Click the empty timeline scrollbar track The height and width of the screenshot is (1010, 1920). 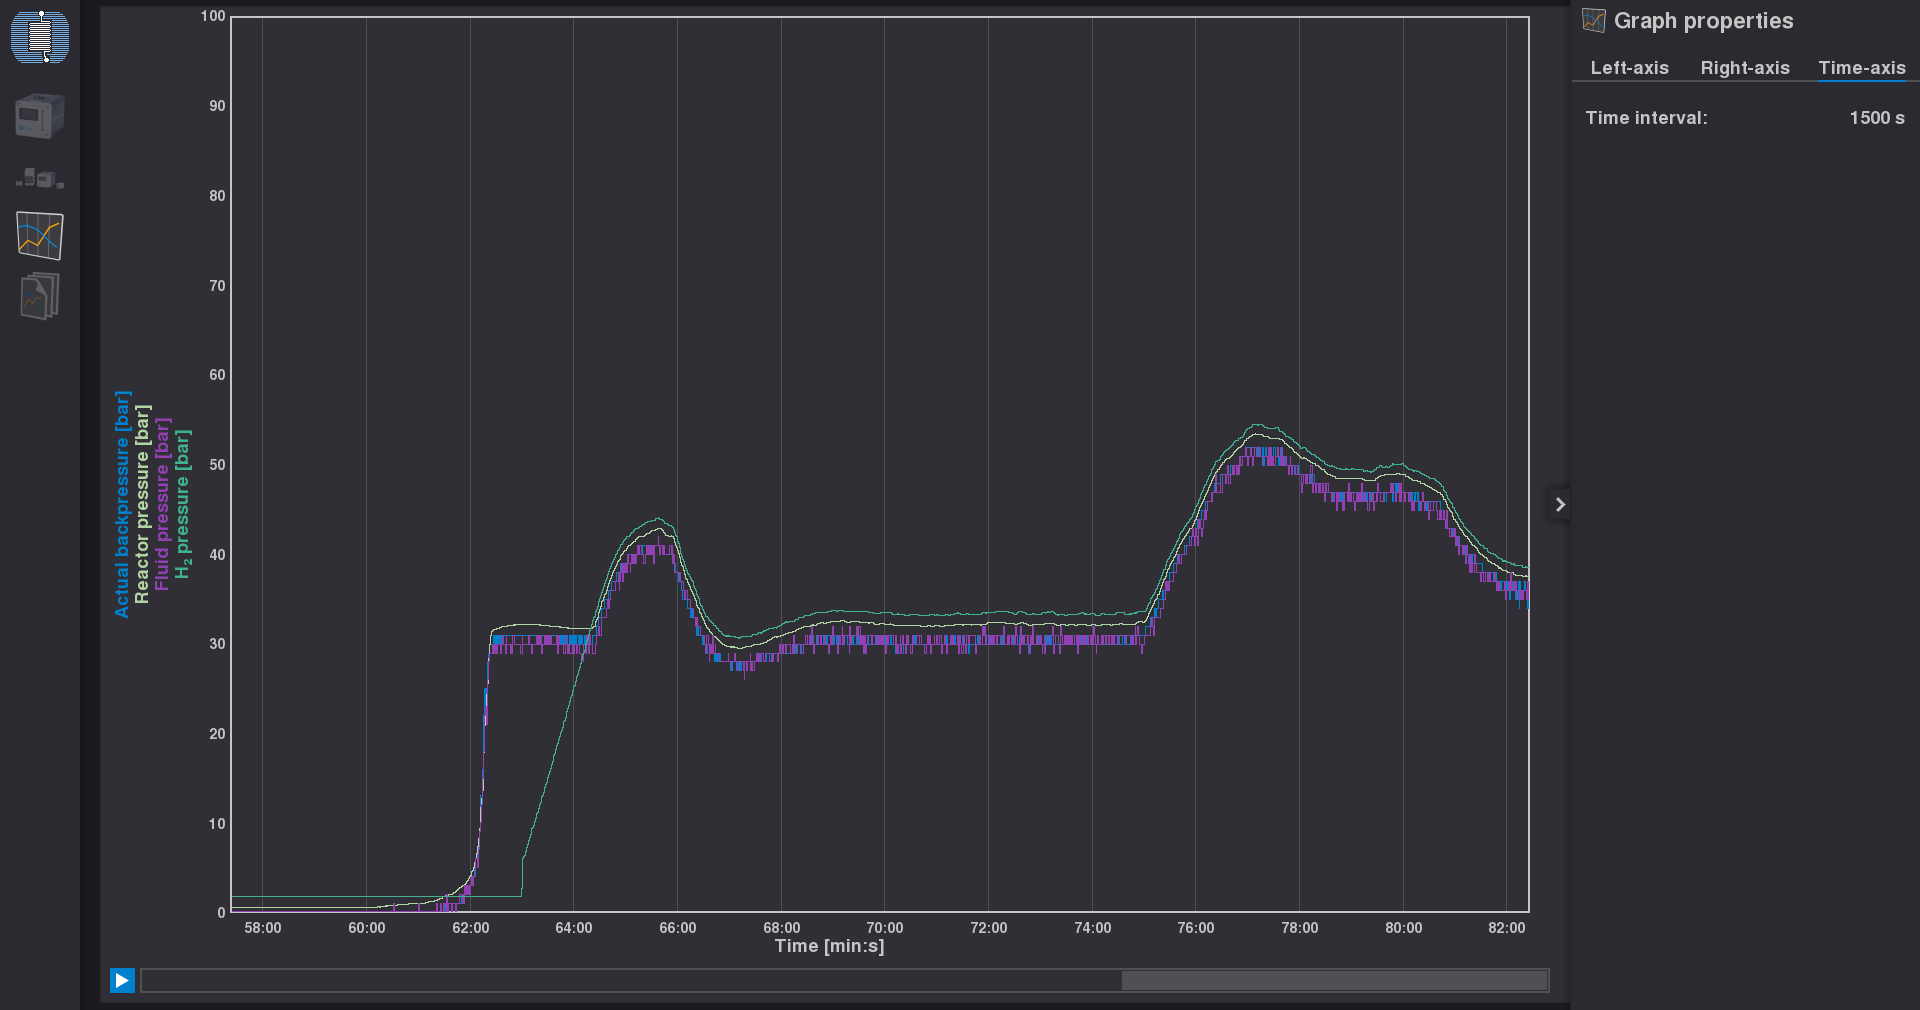click(631, 981)
